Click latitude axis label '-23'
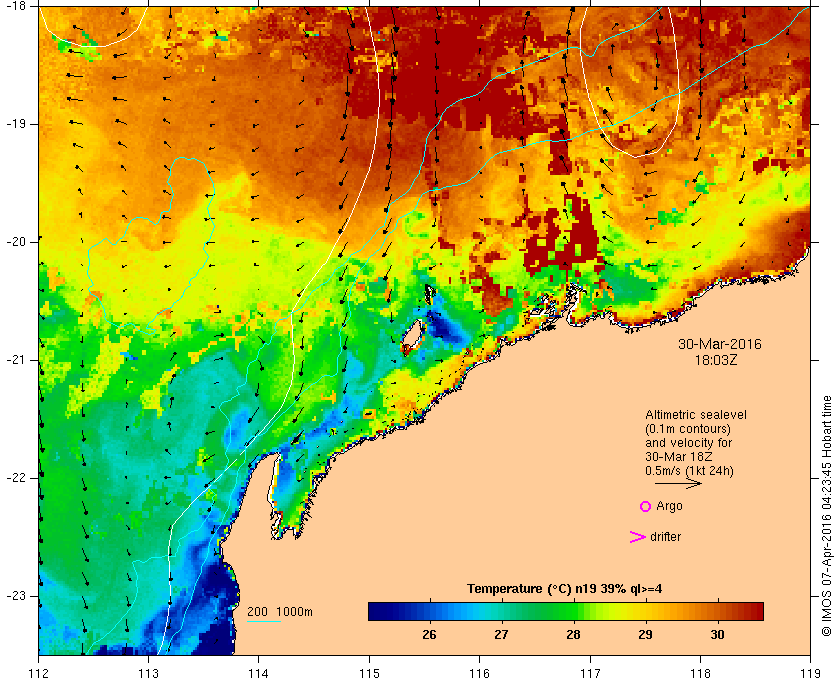 15,596
